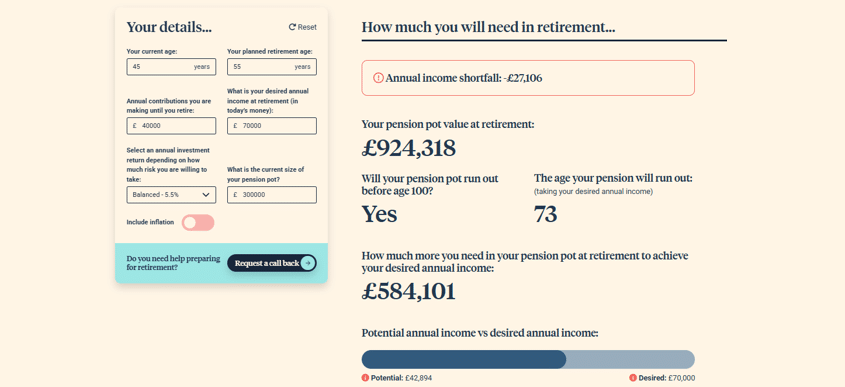845x387 pixels.
Task: Click the Request a call back button
Action: [272, 263]
